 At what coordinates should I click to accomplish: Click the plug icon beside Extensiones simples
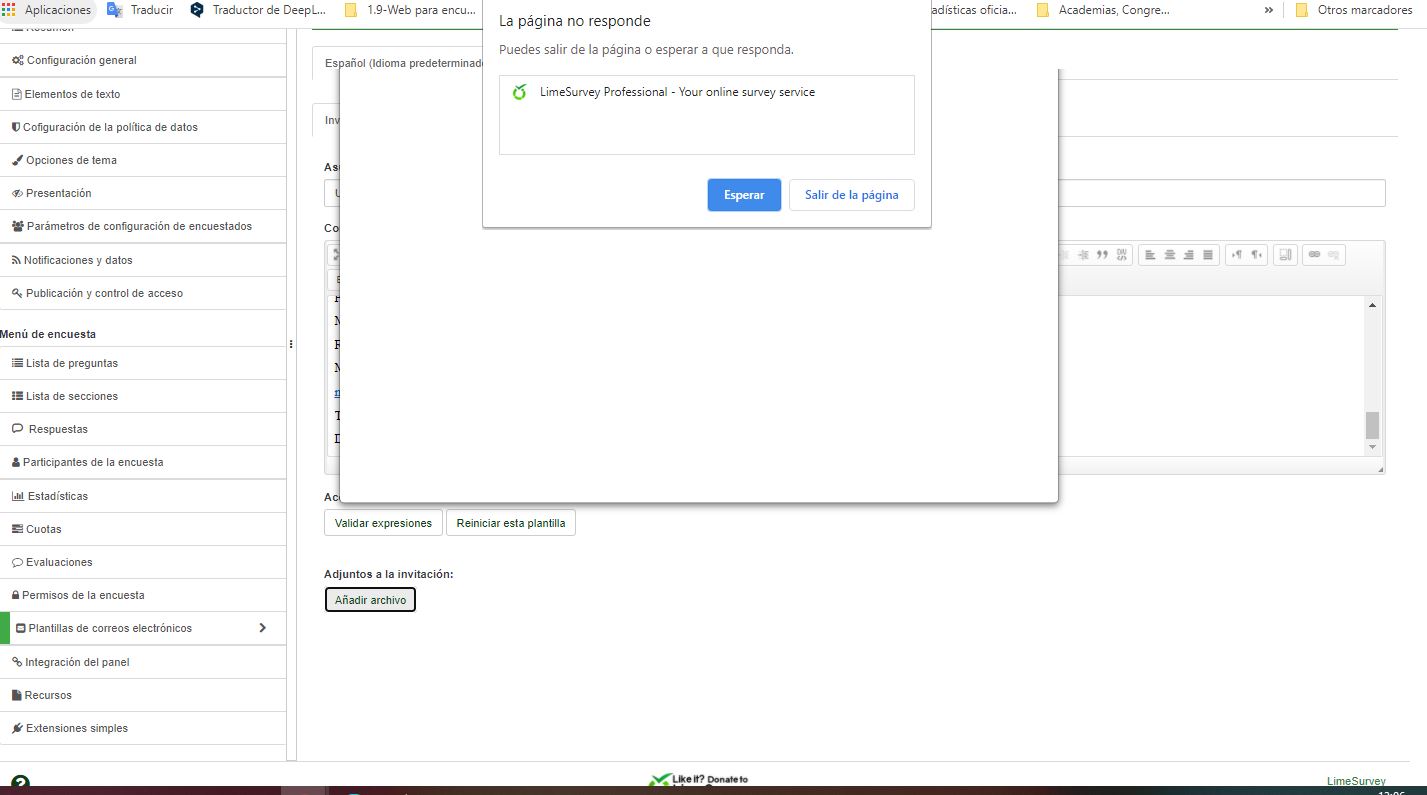point(17,728)
